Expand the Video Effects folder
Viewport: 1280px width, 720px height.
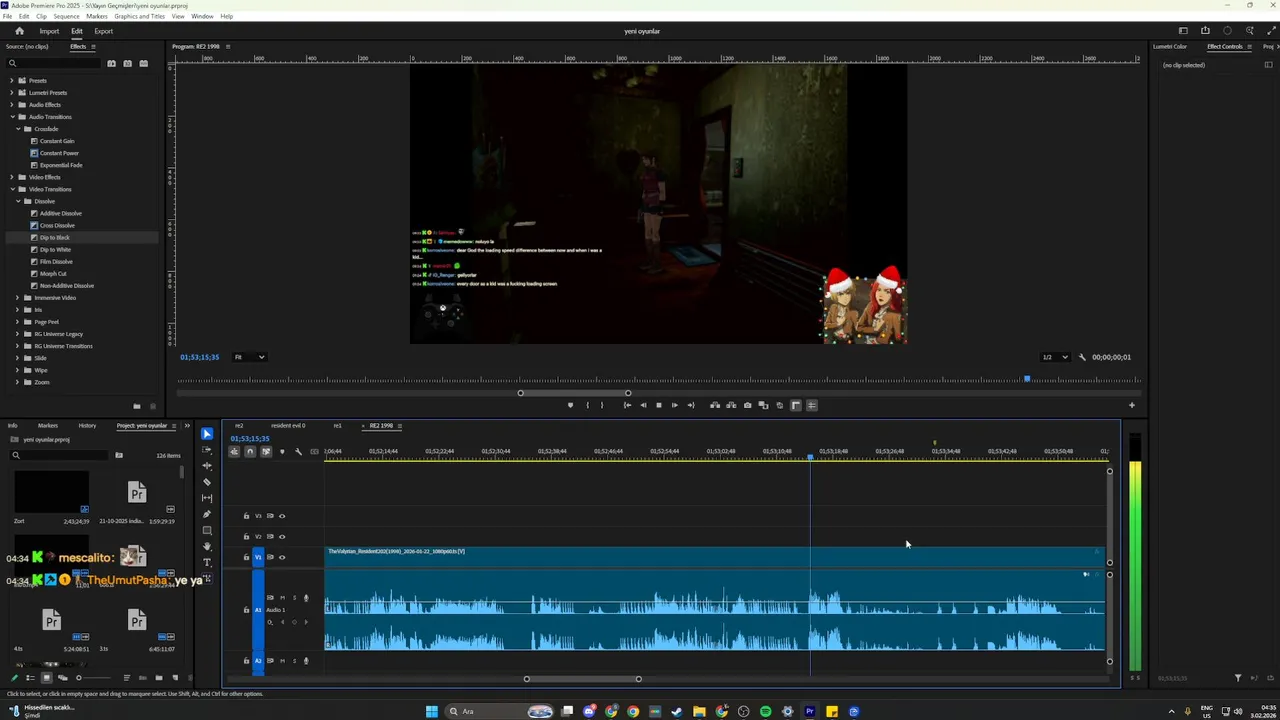[12, 177]
